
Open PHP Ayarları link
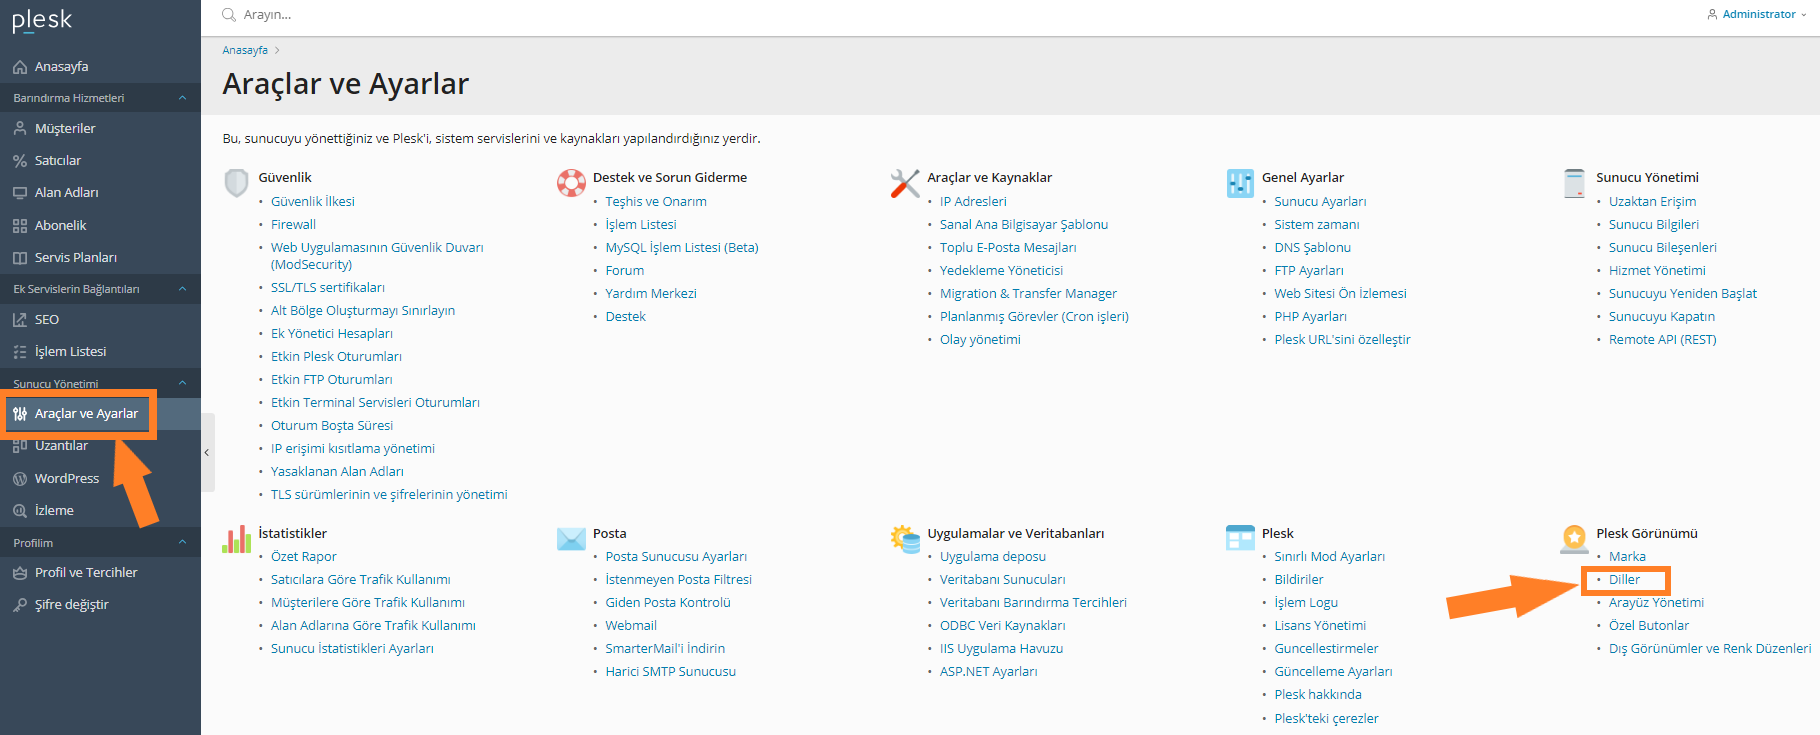[1310, 317]
